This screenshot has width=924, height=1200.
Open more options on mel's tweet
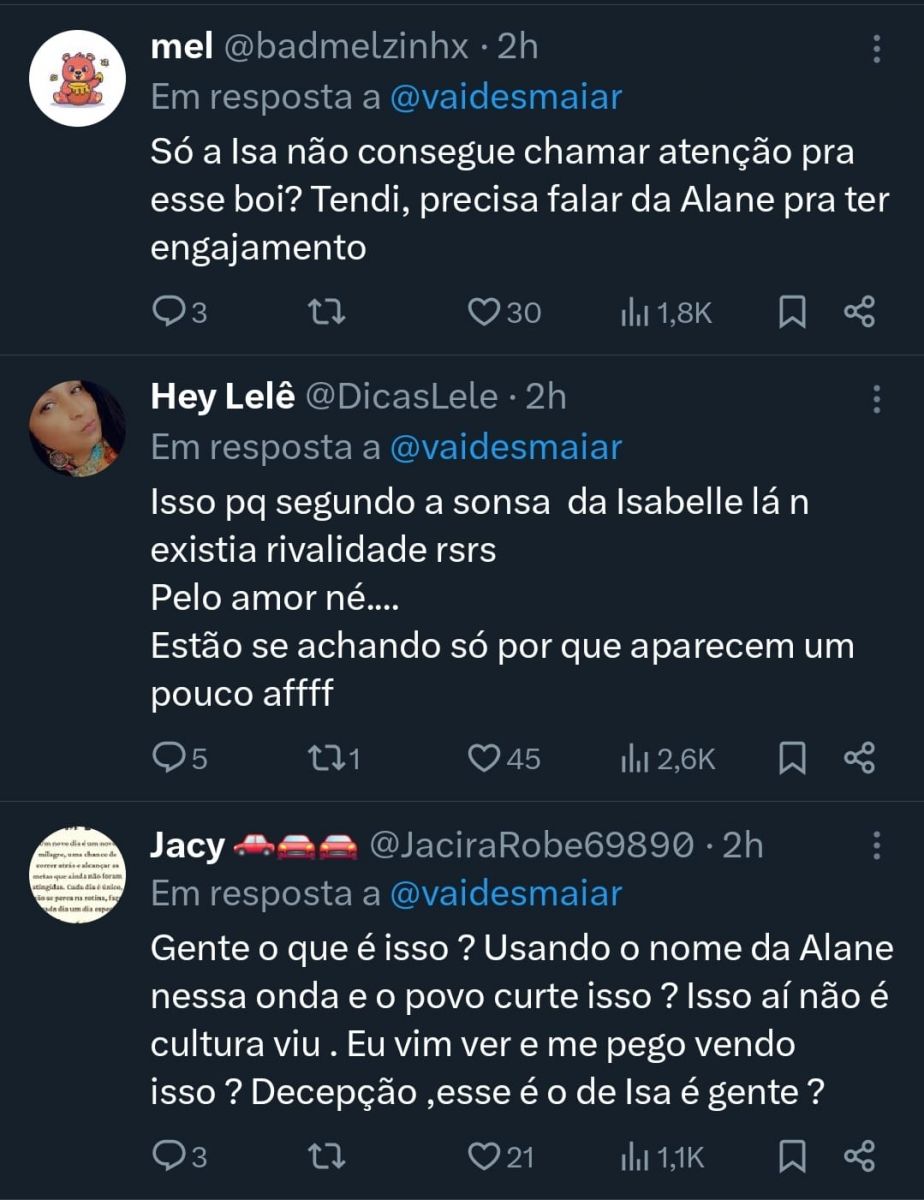(x=876, y=49)
